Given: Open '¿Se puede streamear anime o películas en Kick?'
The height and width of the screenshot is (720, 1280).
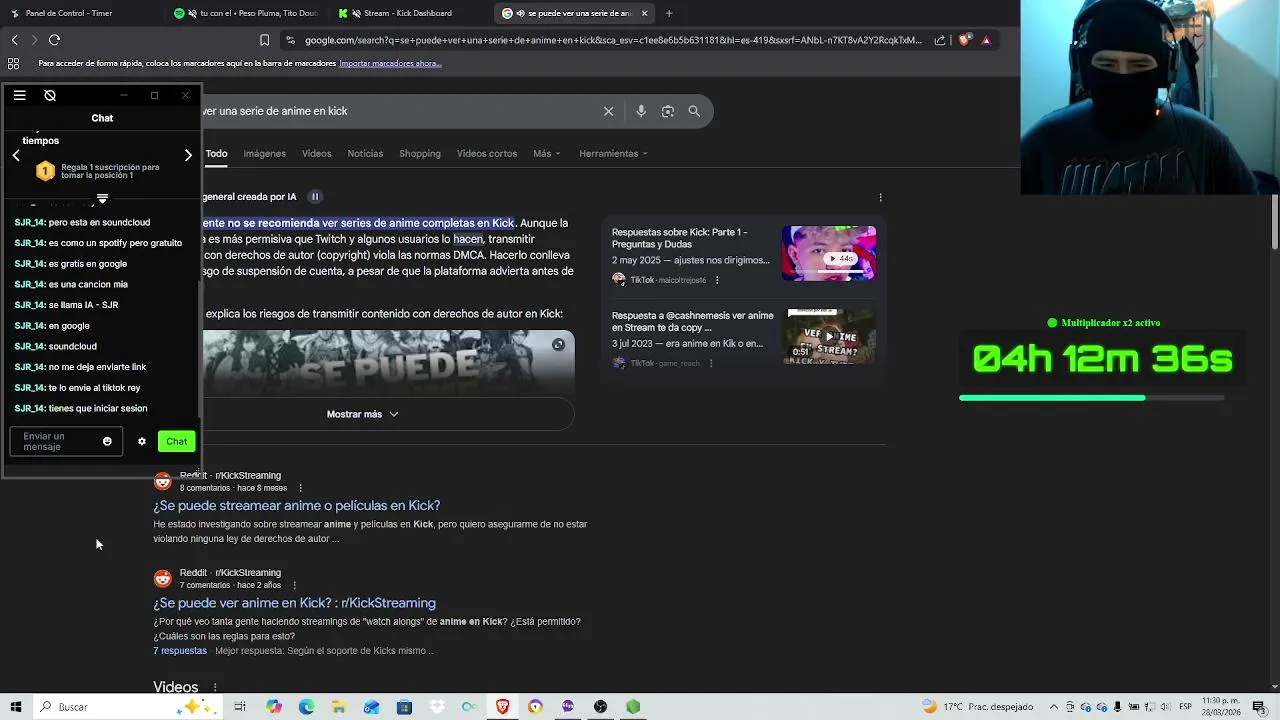Looking at the screenshot, I should 297,506.
